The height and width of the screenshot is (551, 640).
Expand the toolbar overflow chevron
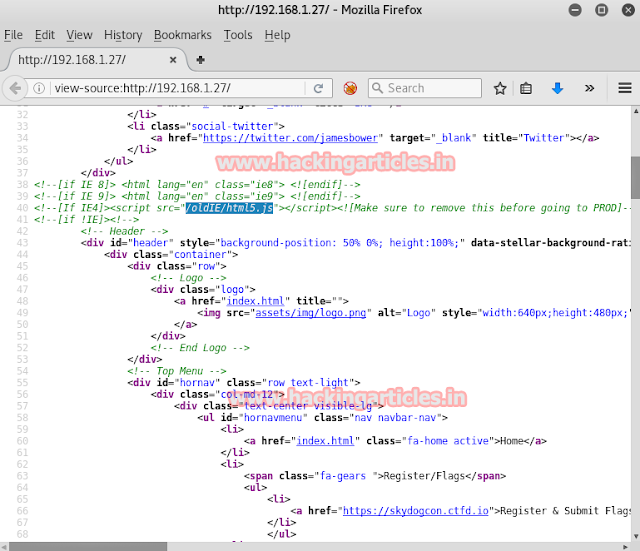[589, 88]
